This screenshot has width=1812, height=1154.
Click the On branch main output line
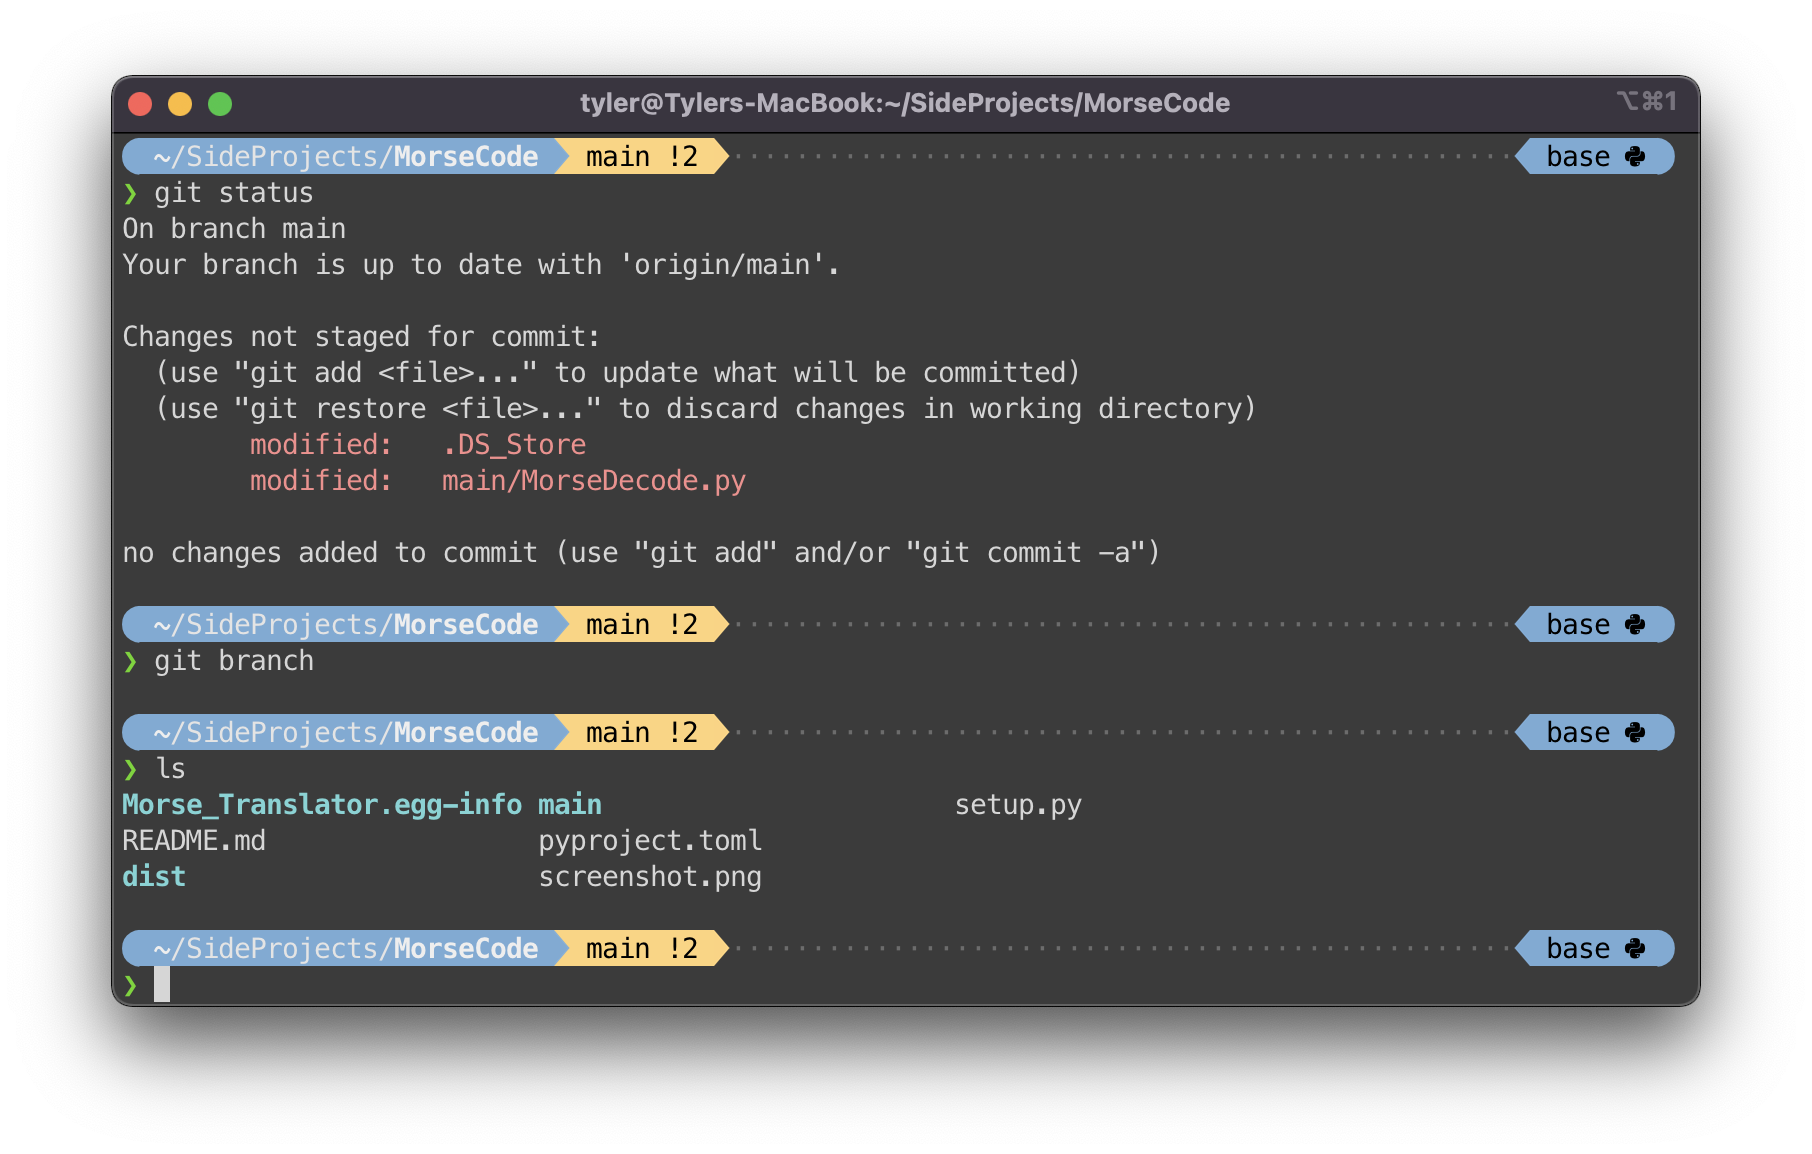point(234,229)
